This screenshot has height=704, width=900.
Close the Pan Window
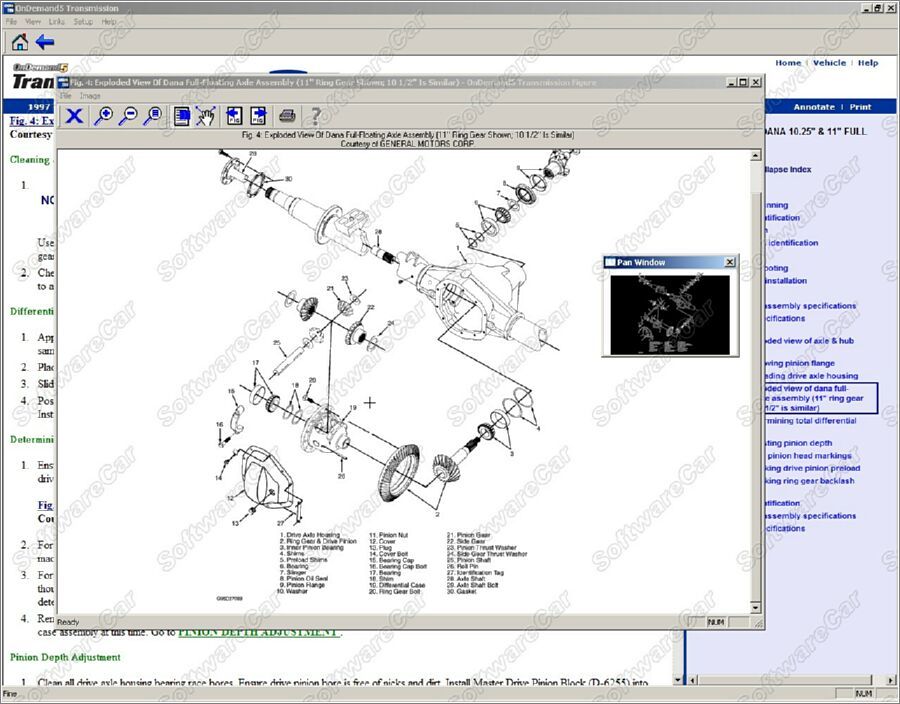[729, 262]
